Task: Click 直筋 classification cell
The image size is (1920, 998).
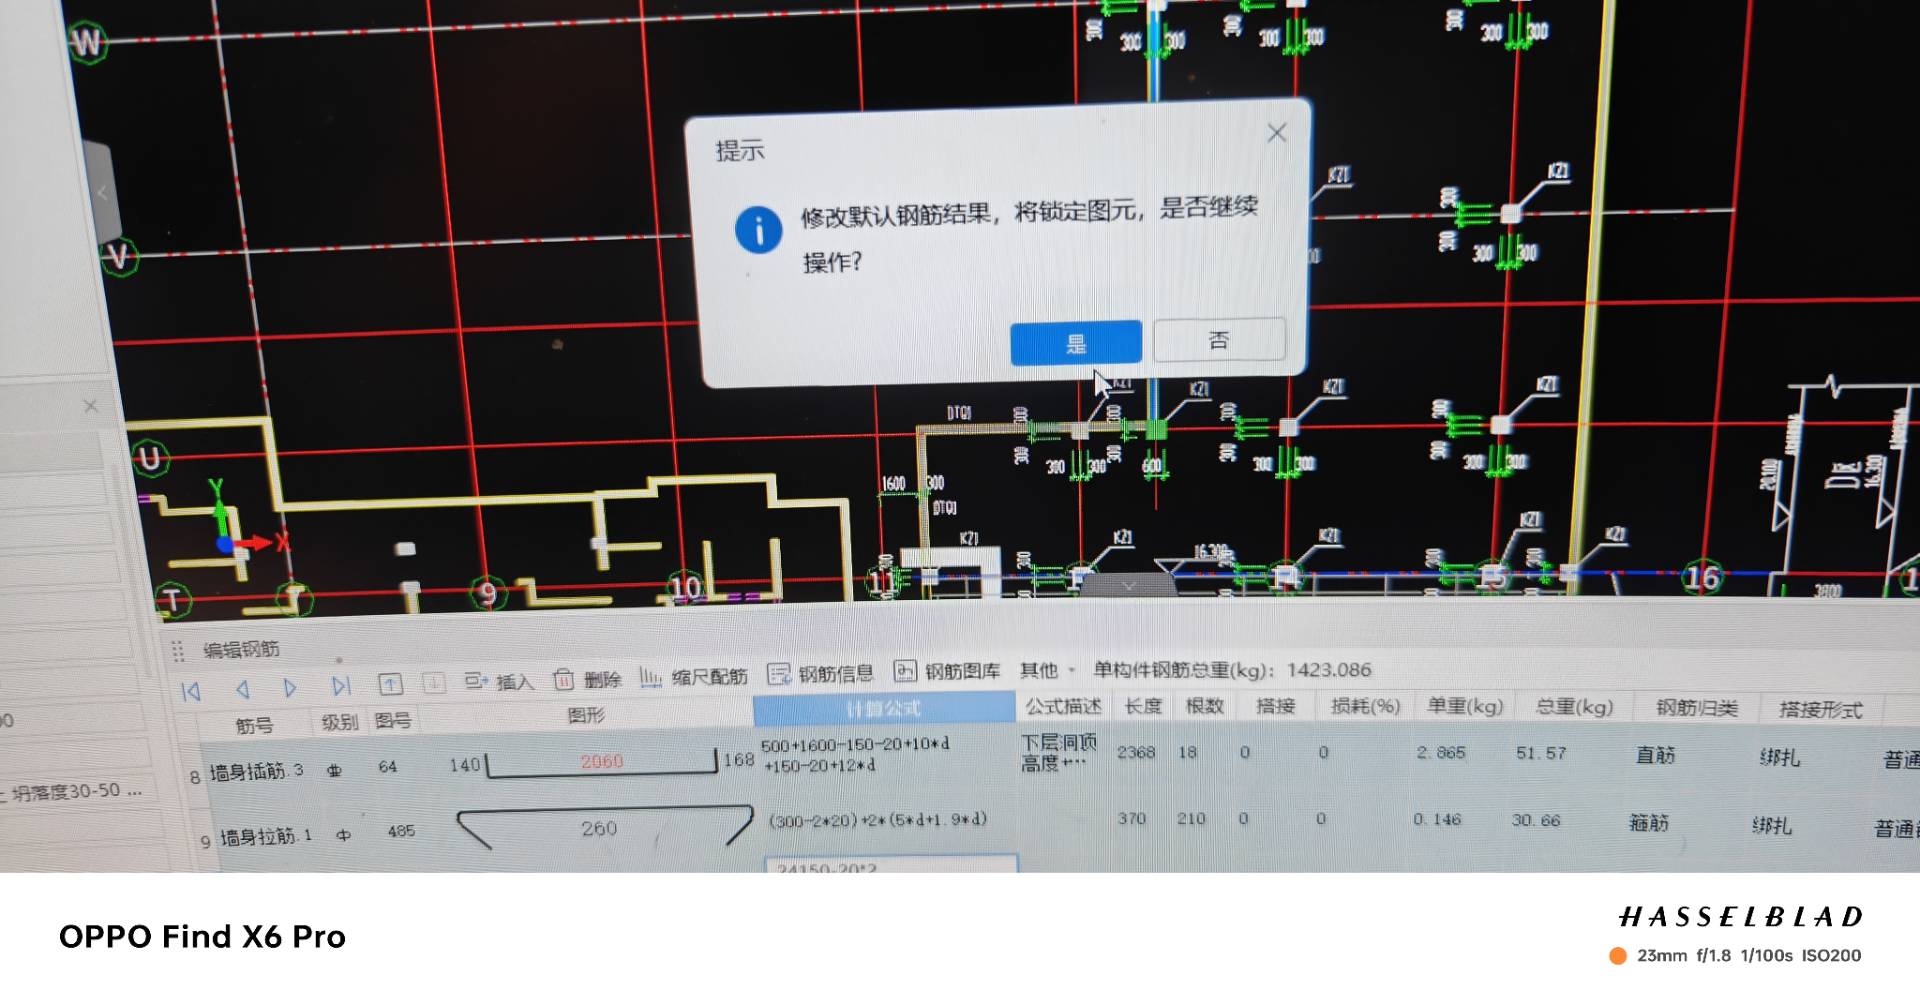Action: [1655, 755]
